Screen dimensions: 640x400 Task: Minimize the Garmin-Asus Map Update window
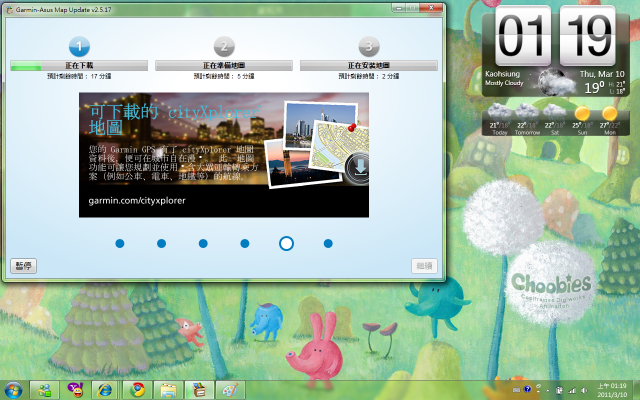point(398,8)
